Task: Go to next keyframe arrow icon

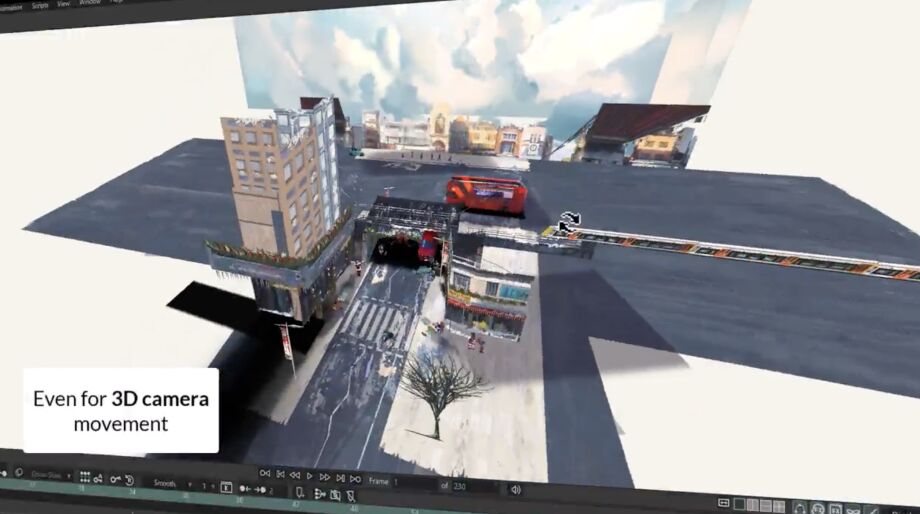Action: coord(260,489)
